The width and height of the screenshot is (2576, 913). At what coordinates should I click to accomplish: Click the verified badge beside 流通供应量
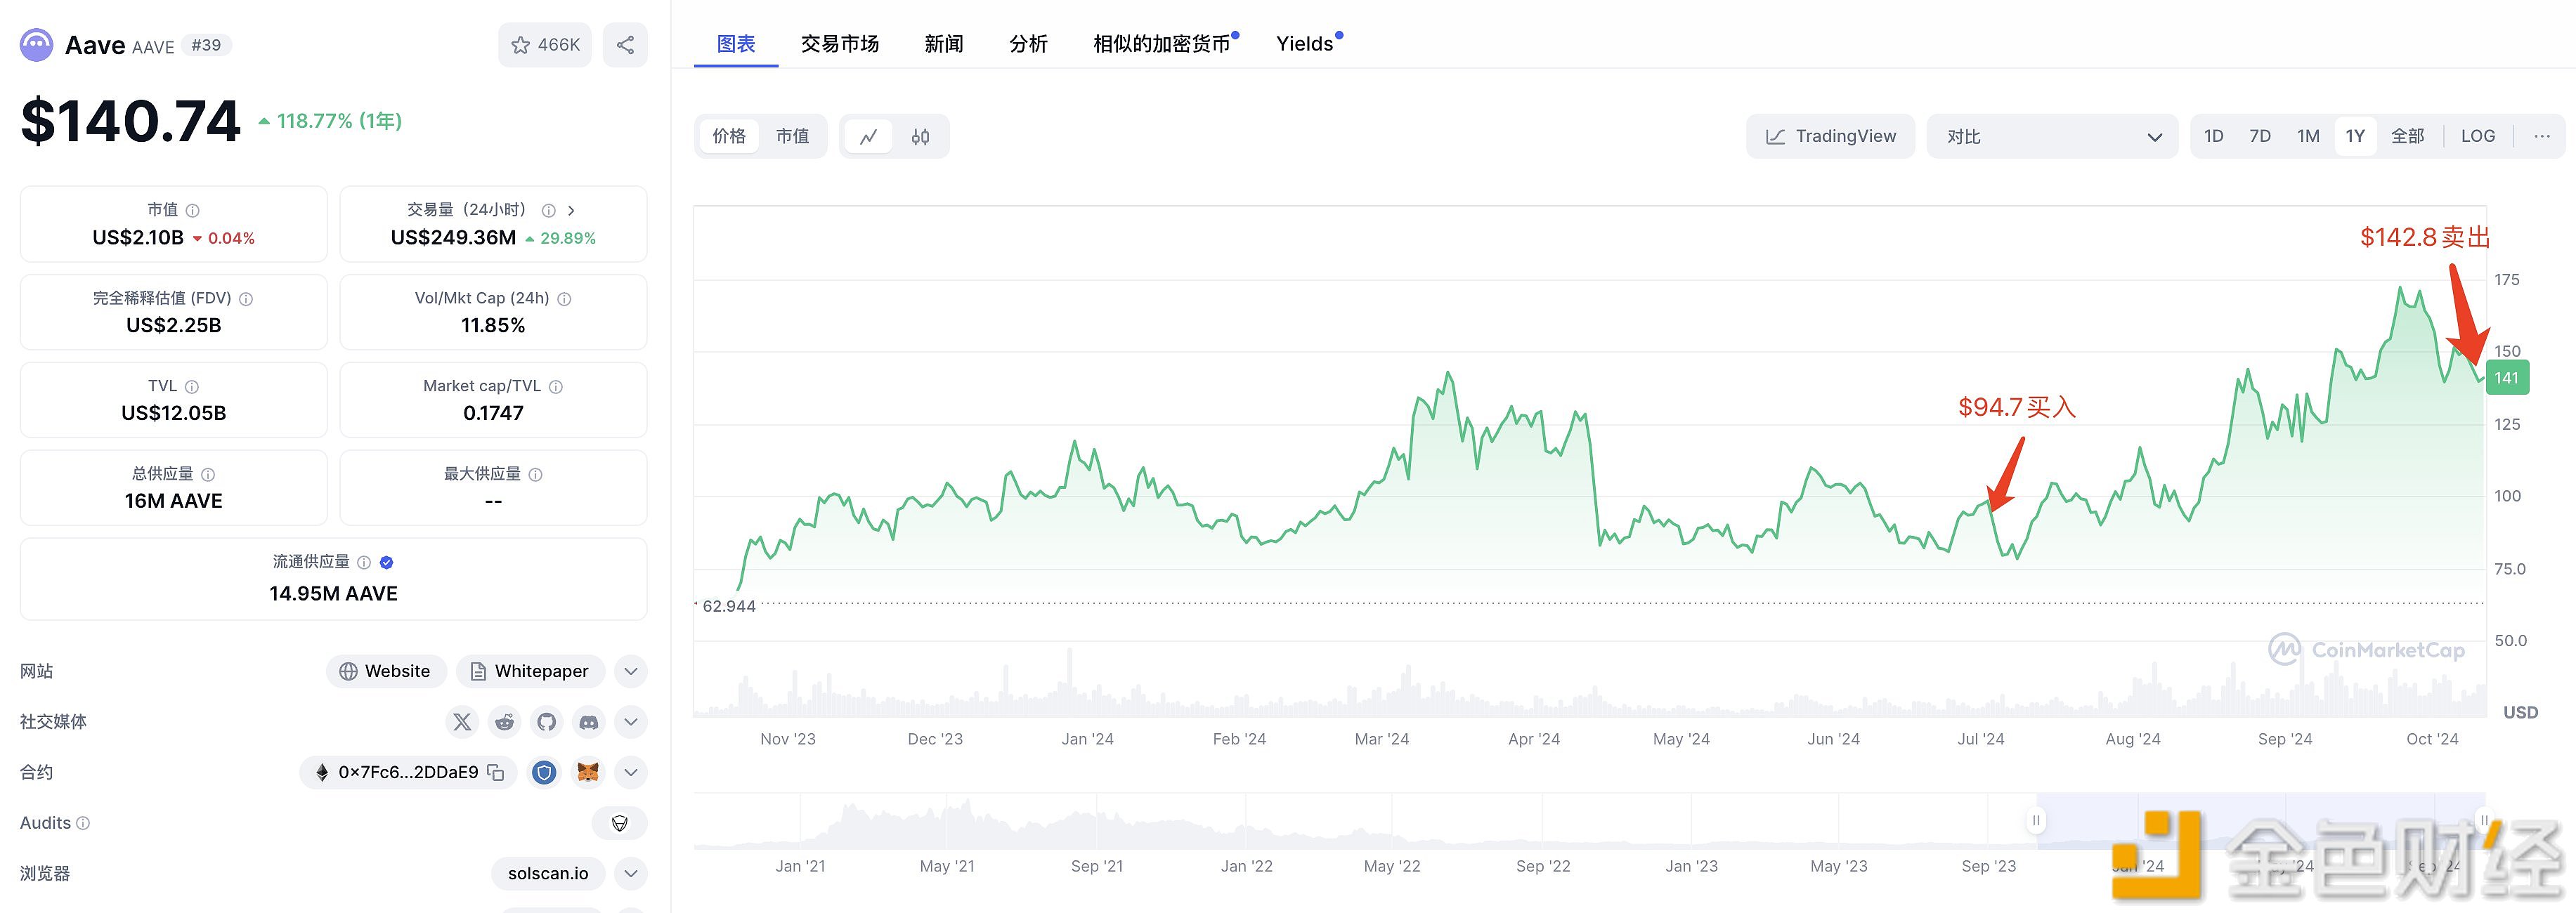(387, 563)
